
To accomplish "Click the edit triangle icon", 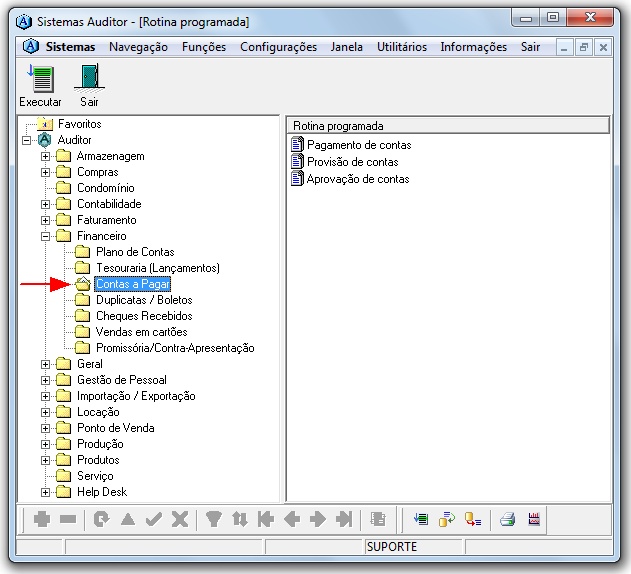I will (x=128, y=519).
